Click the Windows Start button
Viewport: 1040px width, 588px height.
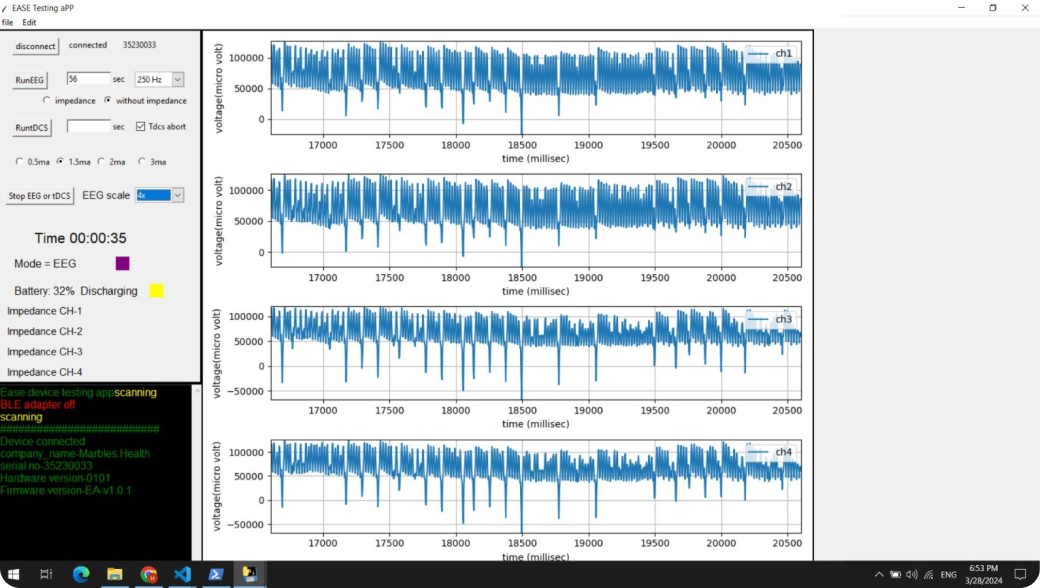click(14, 574)
